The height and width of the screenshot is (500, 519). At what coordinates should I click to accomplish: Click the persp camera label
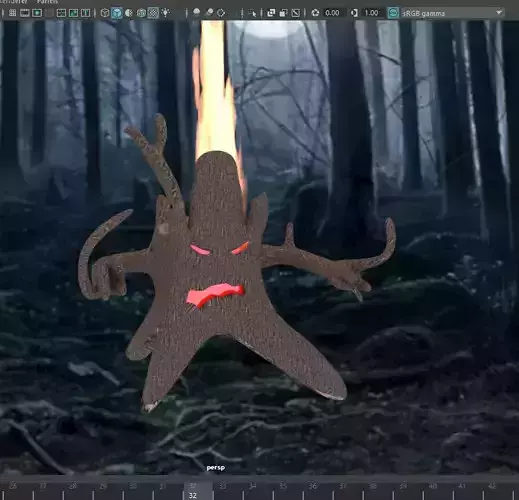(x=216, y=468)
